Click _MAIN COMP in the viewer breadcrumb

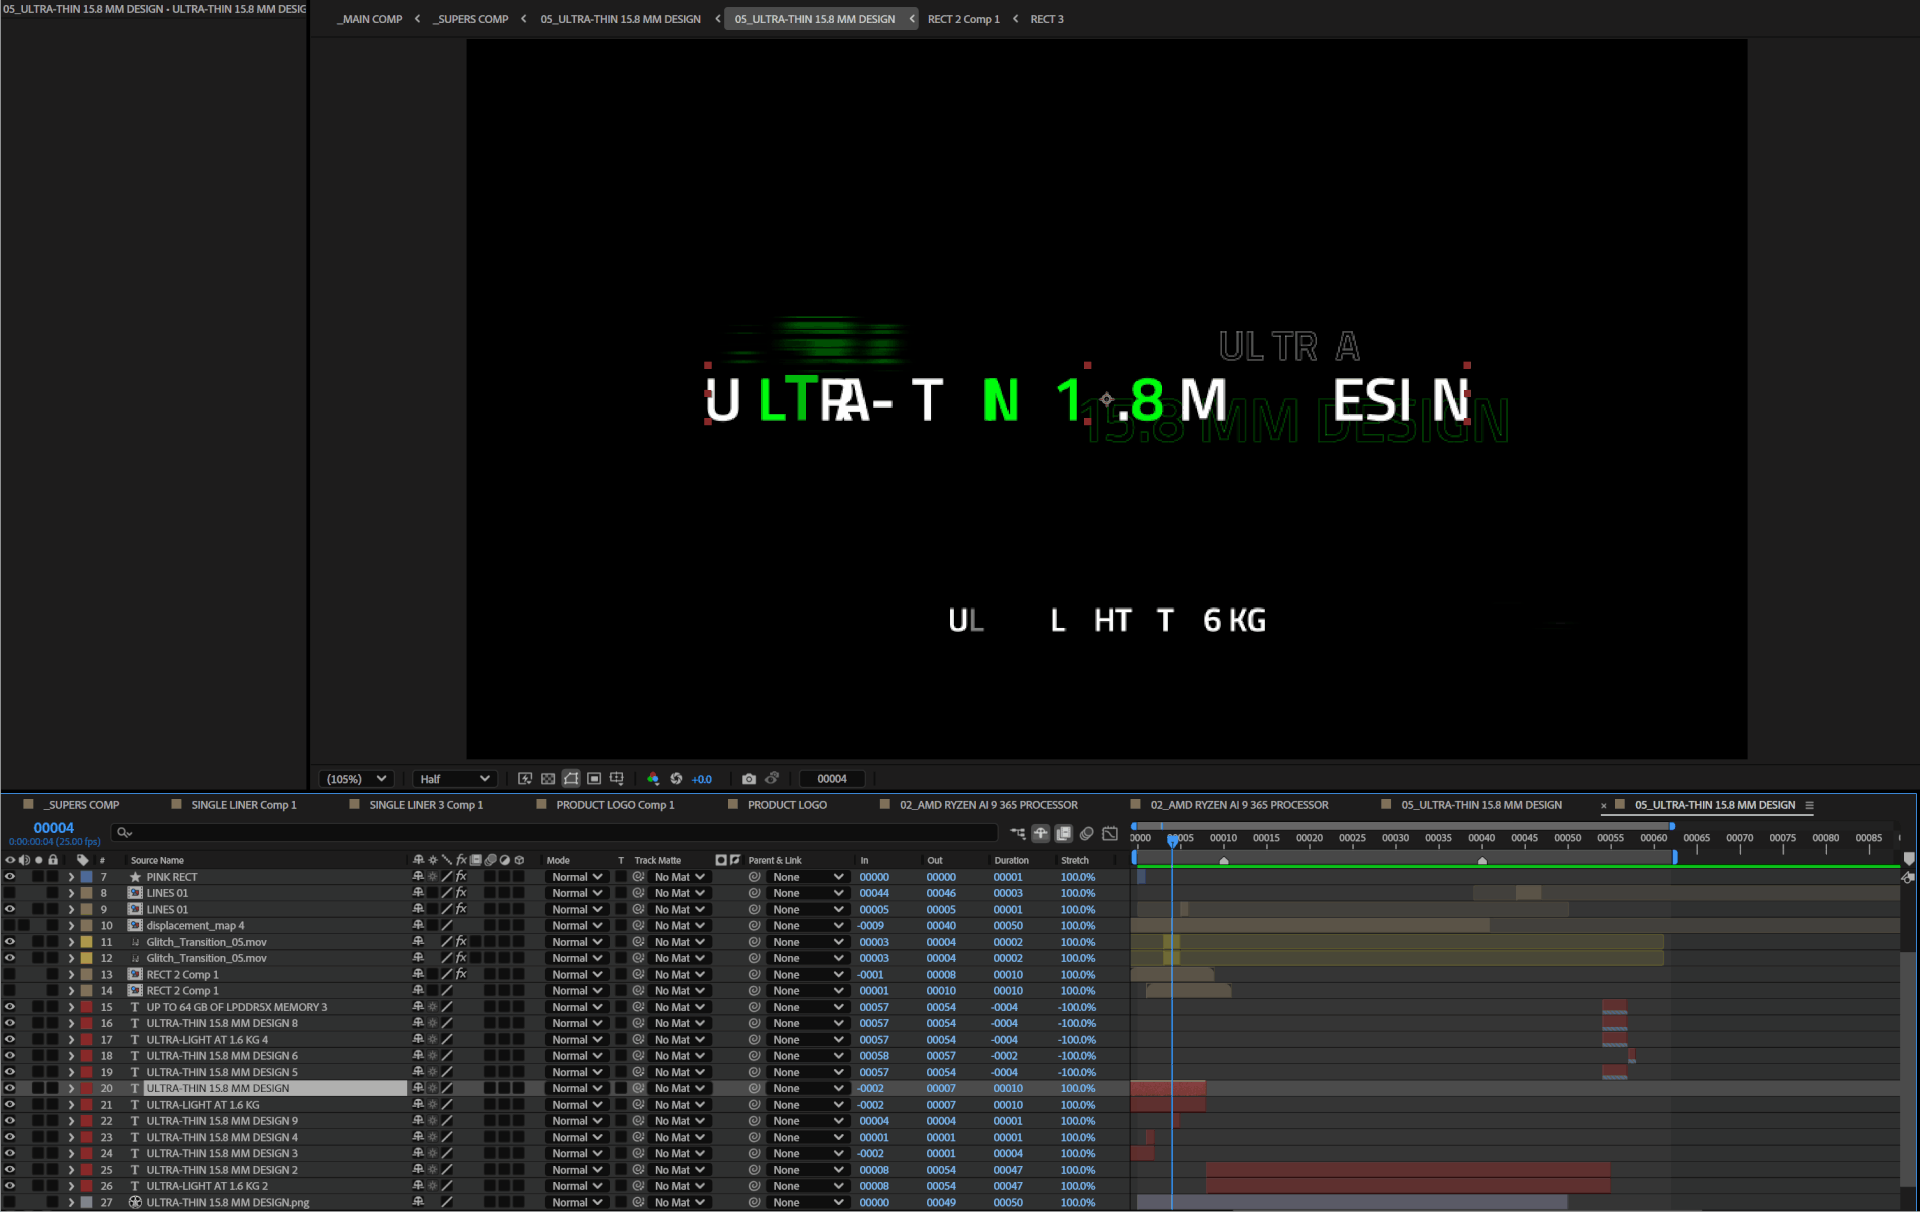pyautogui.click(x=371, y=19)
